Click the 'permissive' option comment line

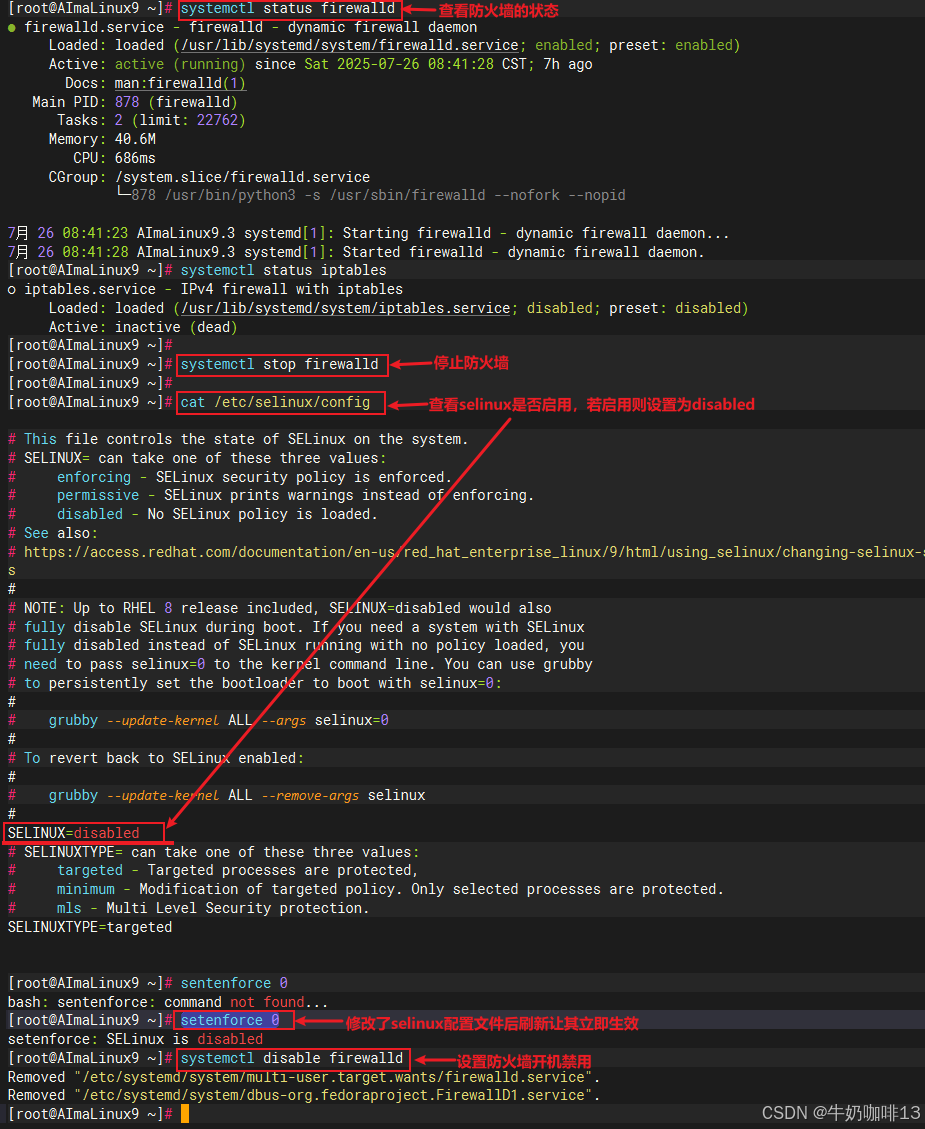coord(271,495)
